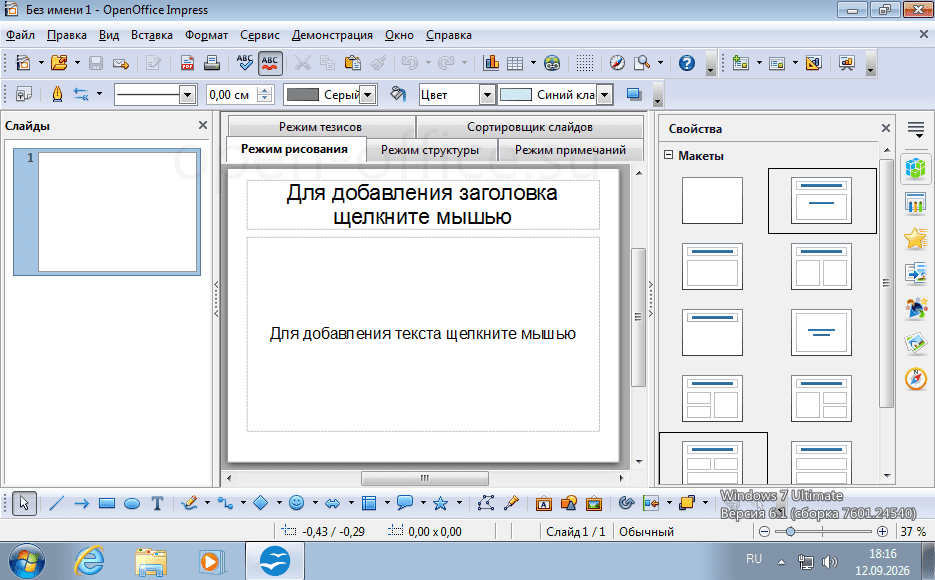Select the Line drawing tool

click(x=56, y=504)
